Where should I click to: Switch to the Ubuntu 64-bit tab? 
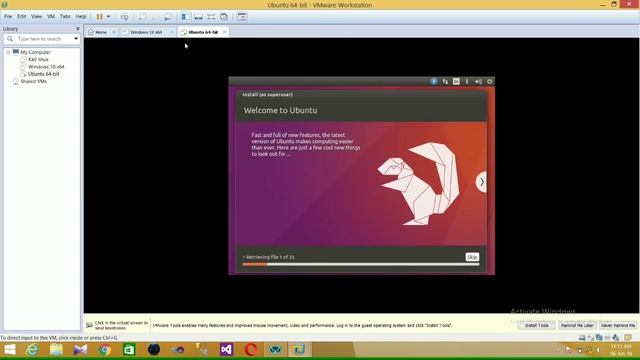pos(203,32)
